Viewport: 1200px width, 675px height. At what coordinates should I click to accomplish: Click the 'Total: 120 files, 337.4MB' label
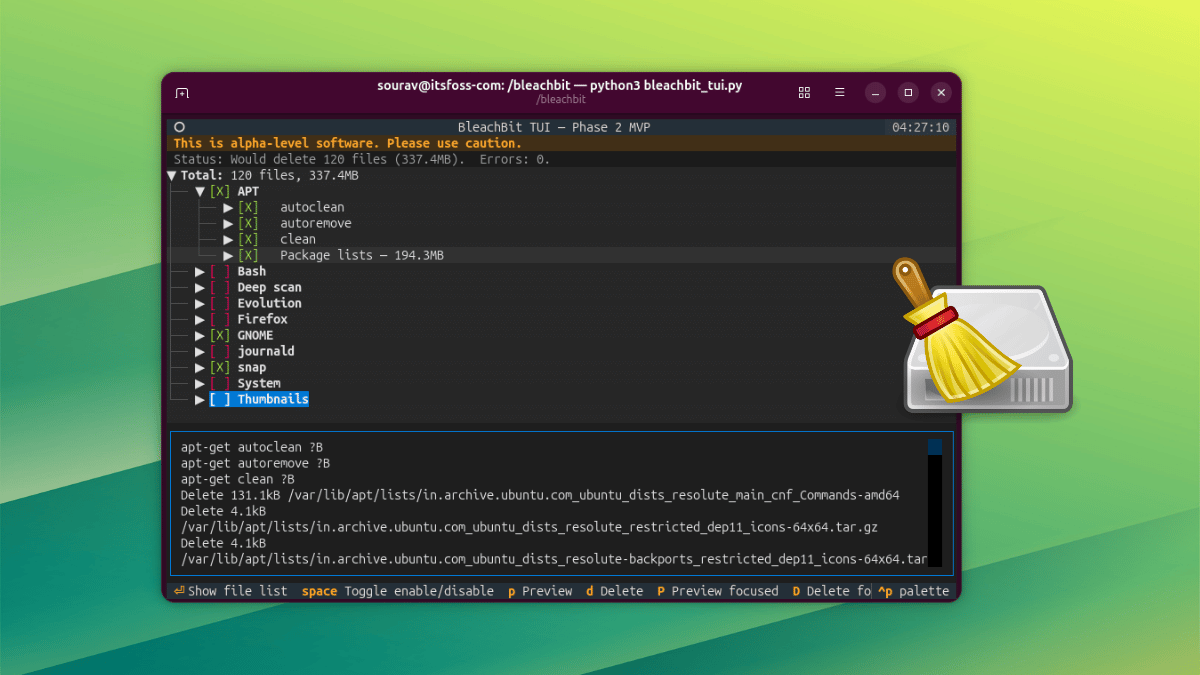(x=269, y=175)
